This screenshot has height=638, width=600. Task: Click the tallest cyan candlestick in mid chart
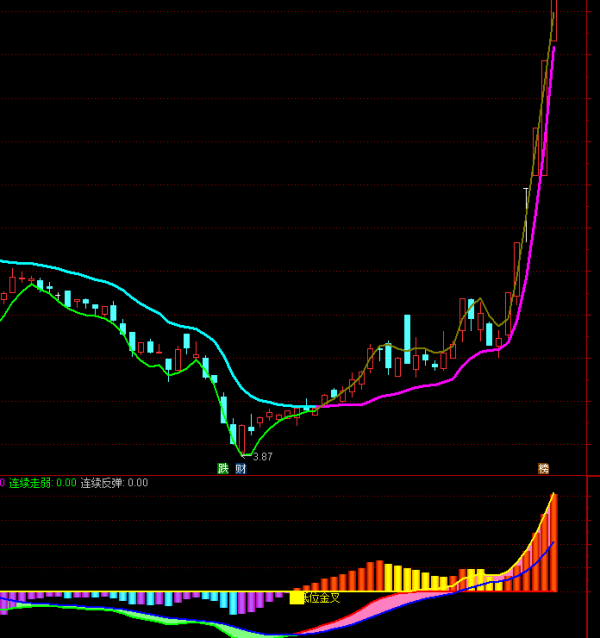[x=407, y=339]
